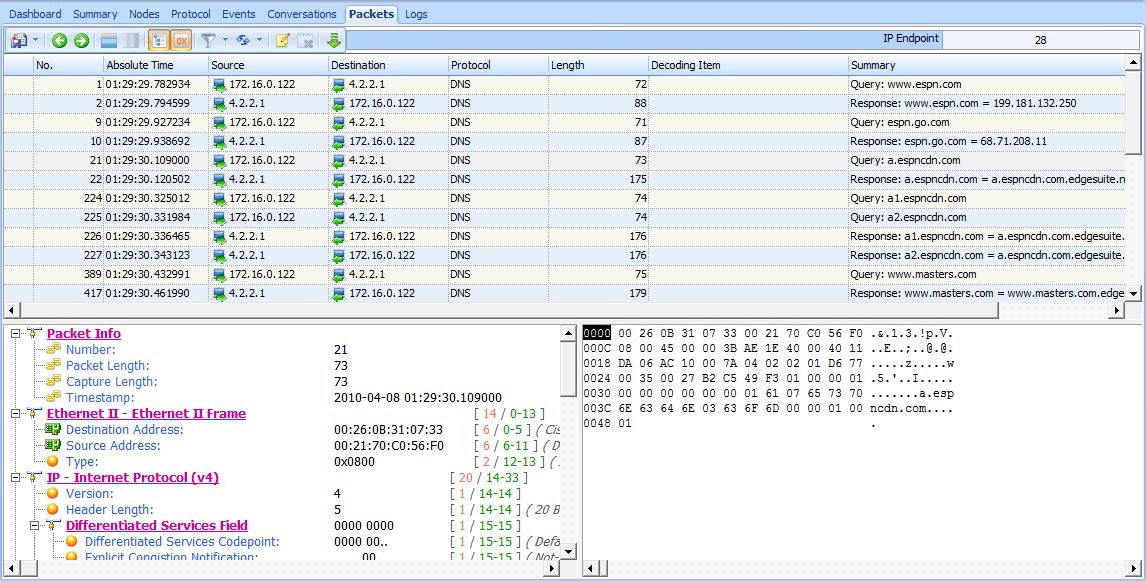Image resolution: width=1146 pixels, height=581 pixels.
Task: Open the Conversations tab
Action: 302,14
